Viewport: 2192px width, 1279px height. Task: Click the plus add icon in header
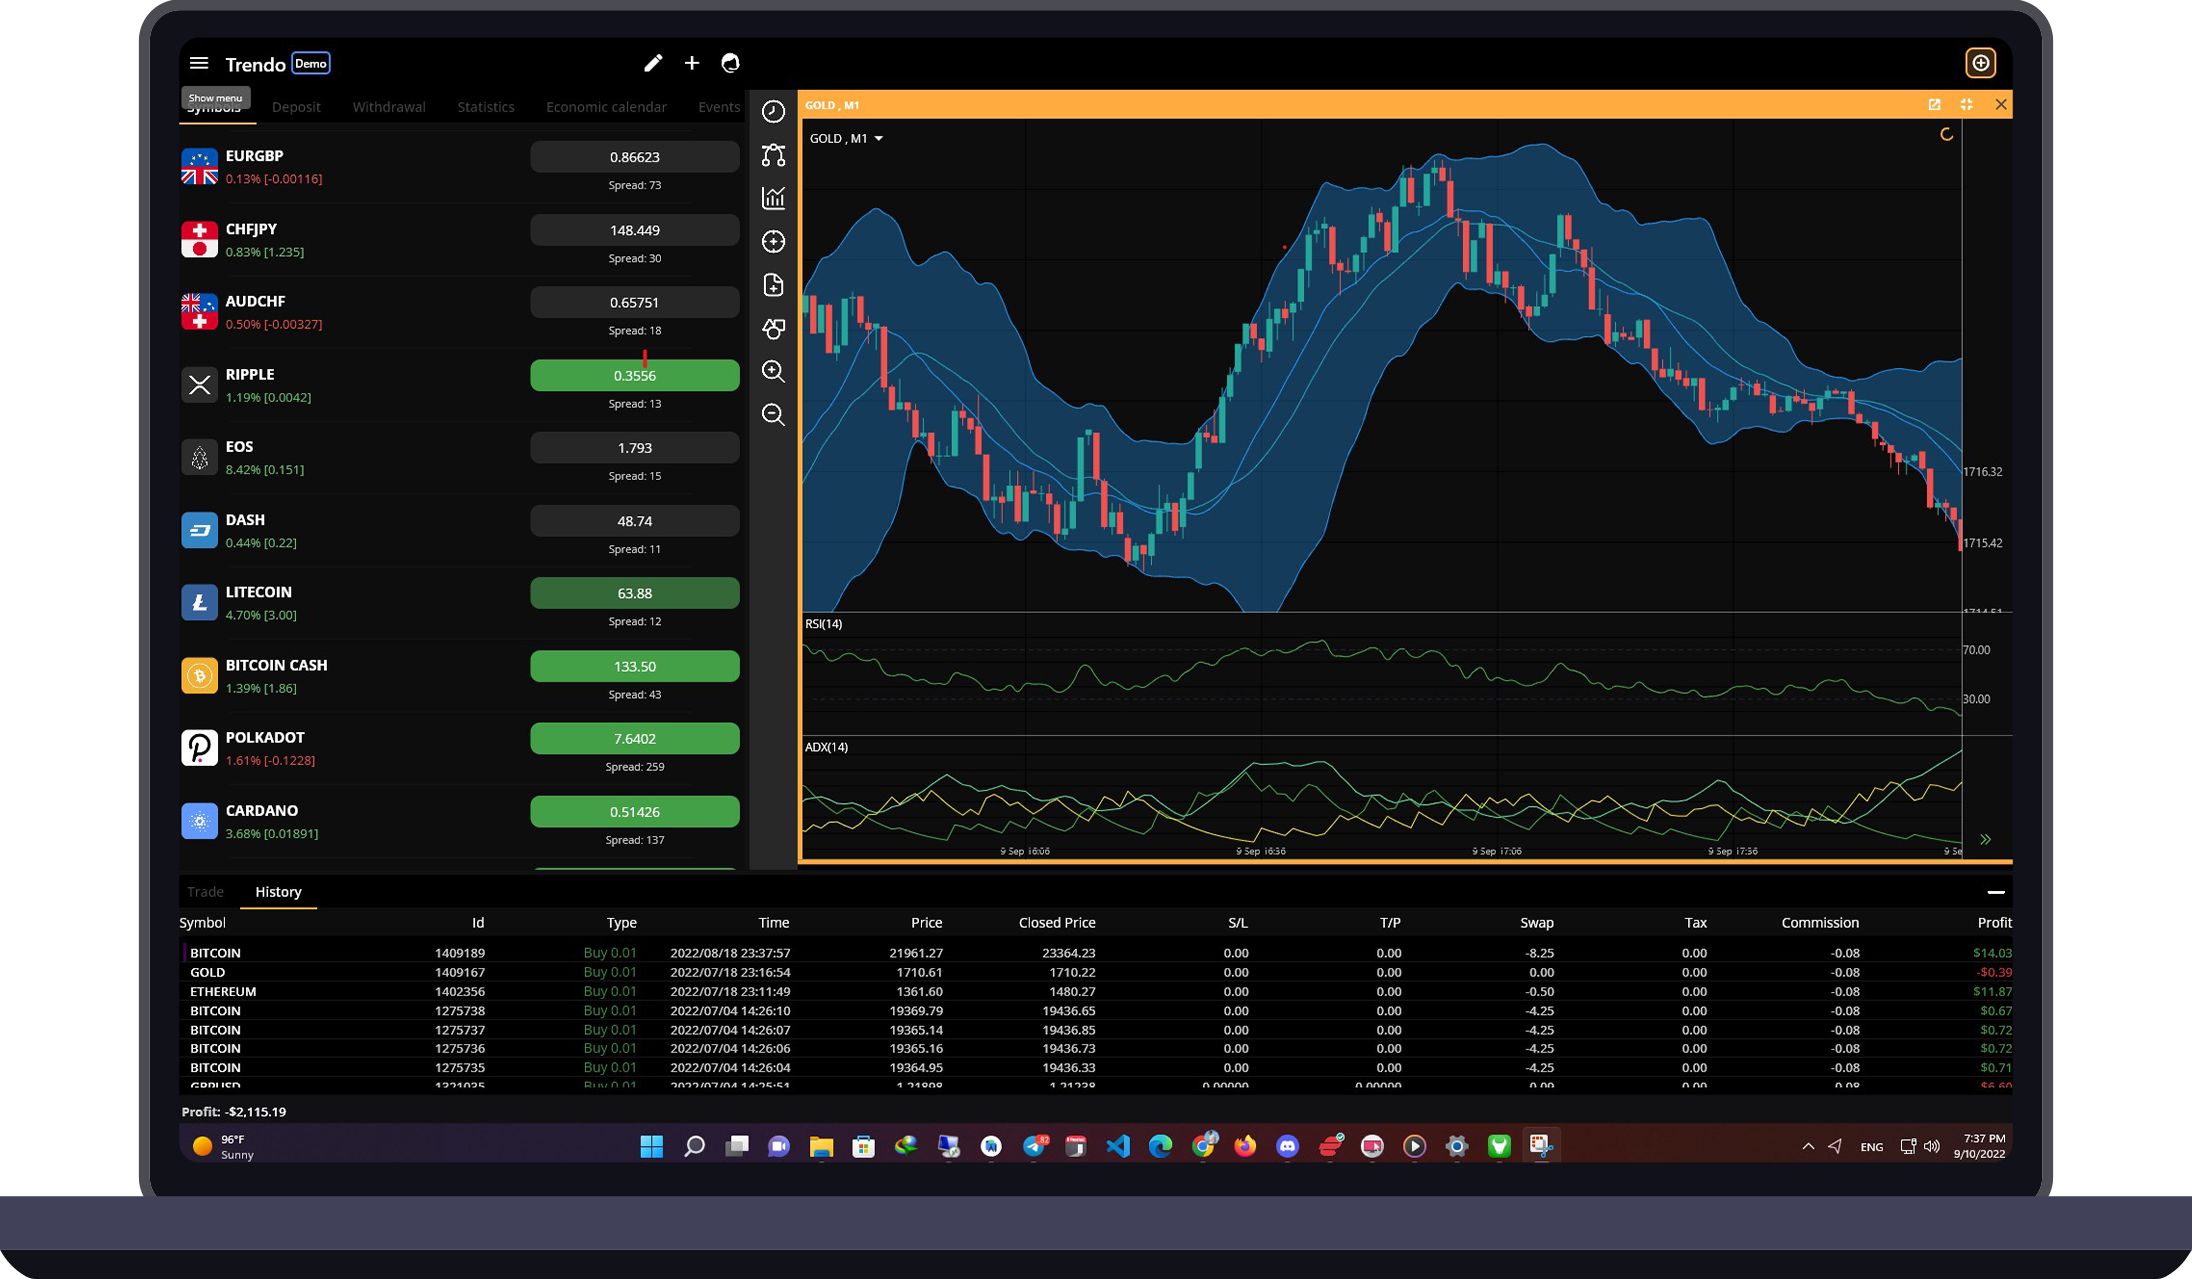(692, 63)
